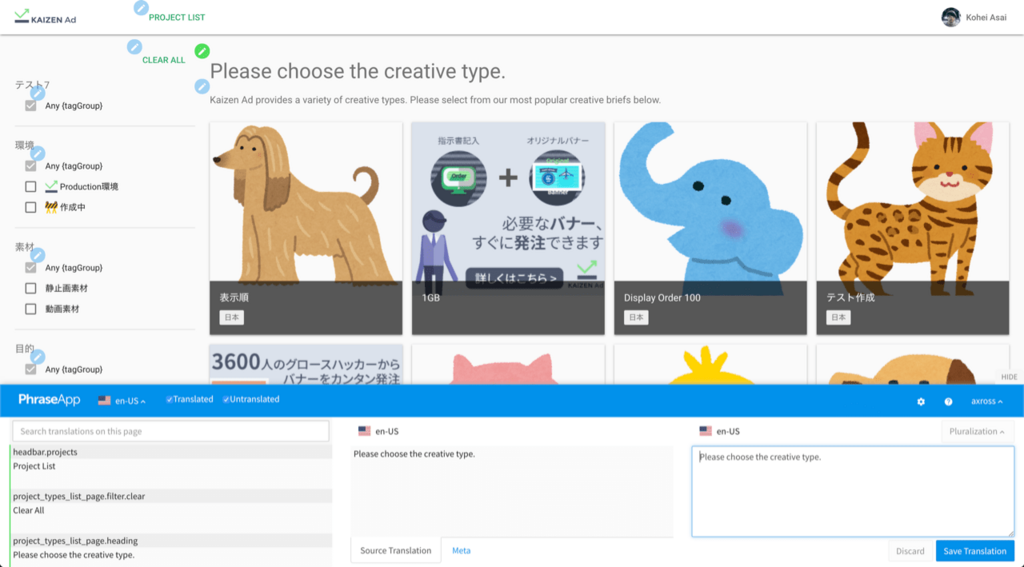Switch to Source Translation tab
This screenshot has width=1024, height=567.
(x=396, y=550)
